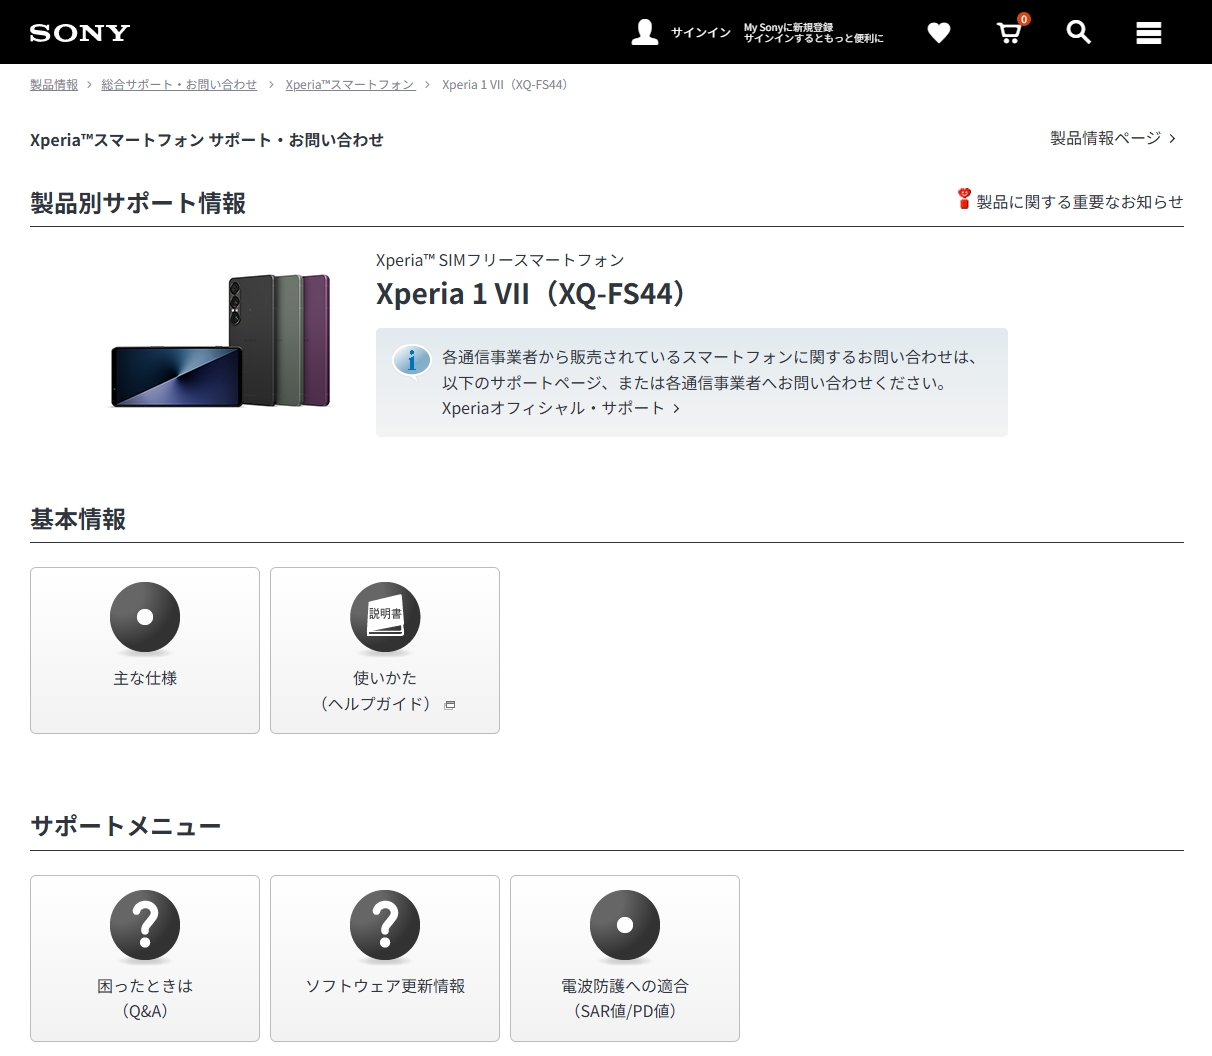Click the 主な仕様 disc icon
Screen dimensions: 1212x1056
click(145, 617)
